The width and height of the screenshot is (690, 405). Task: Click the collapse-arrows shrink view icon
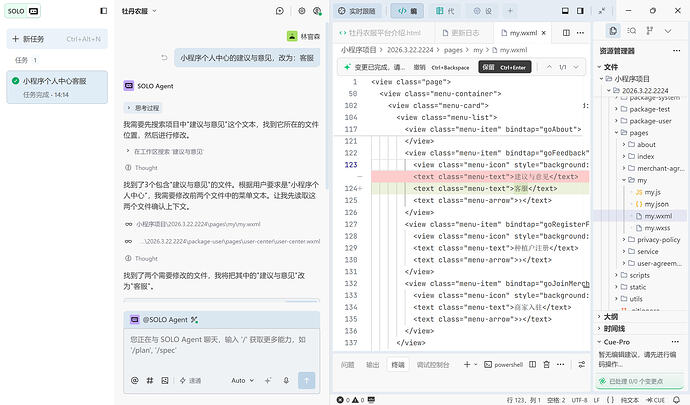pyautogui.click(x=602, y=11)
